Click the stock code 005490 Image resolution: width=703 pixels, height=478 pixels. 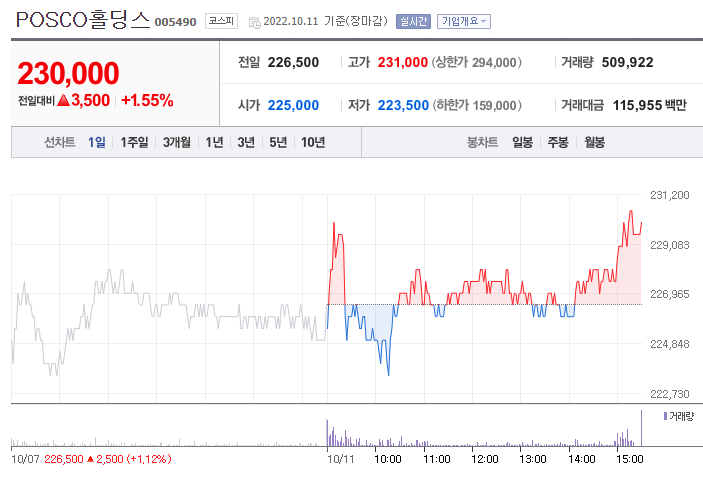175,22
